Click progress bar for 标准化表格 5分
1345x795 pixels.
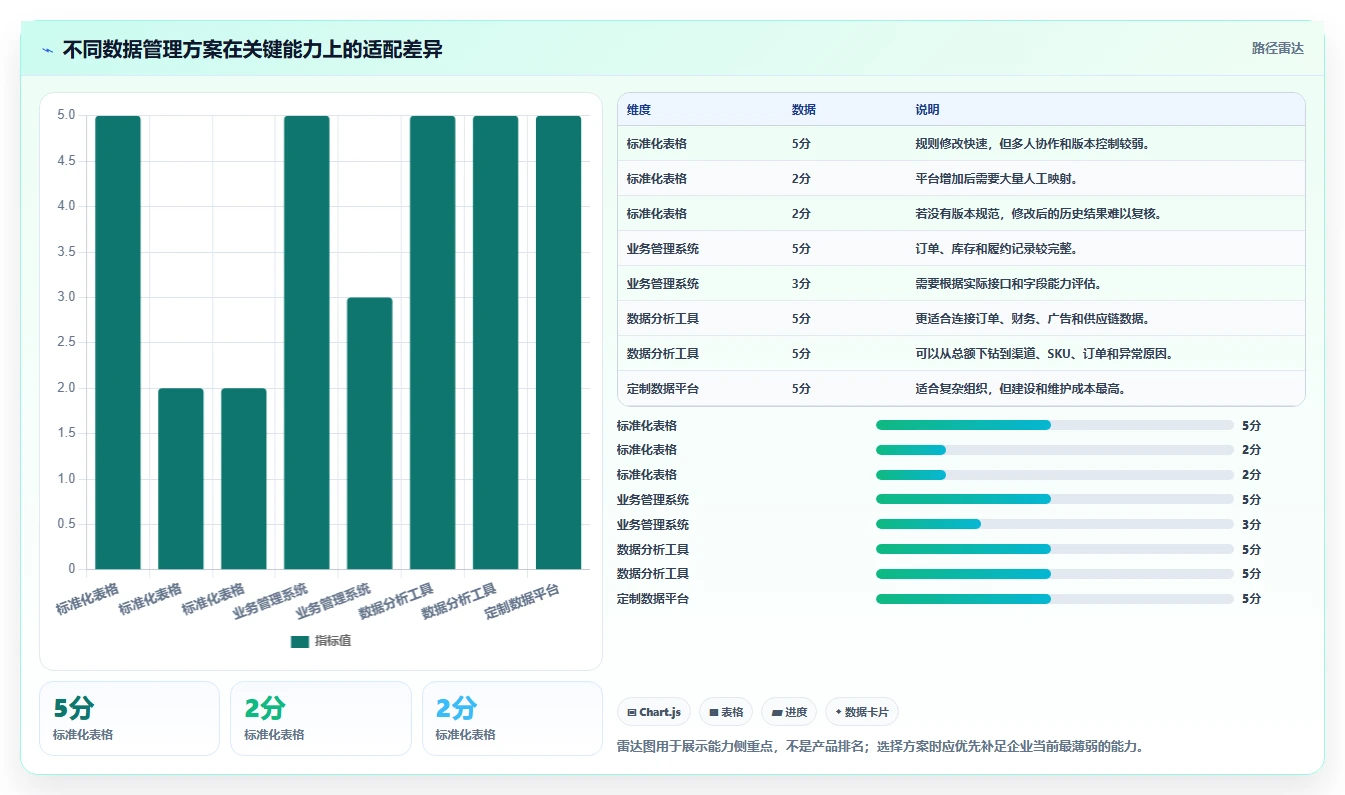[1055, 425]
